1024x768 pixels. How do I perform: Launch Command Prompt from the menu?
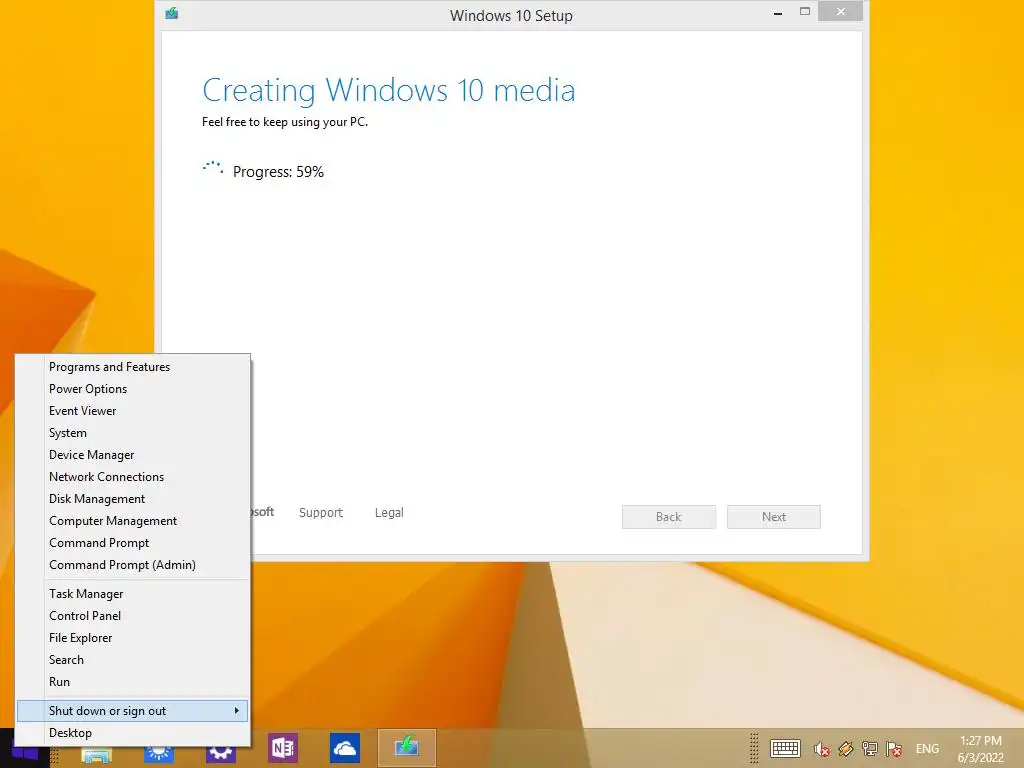(x=133, y=543)
